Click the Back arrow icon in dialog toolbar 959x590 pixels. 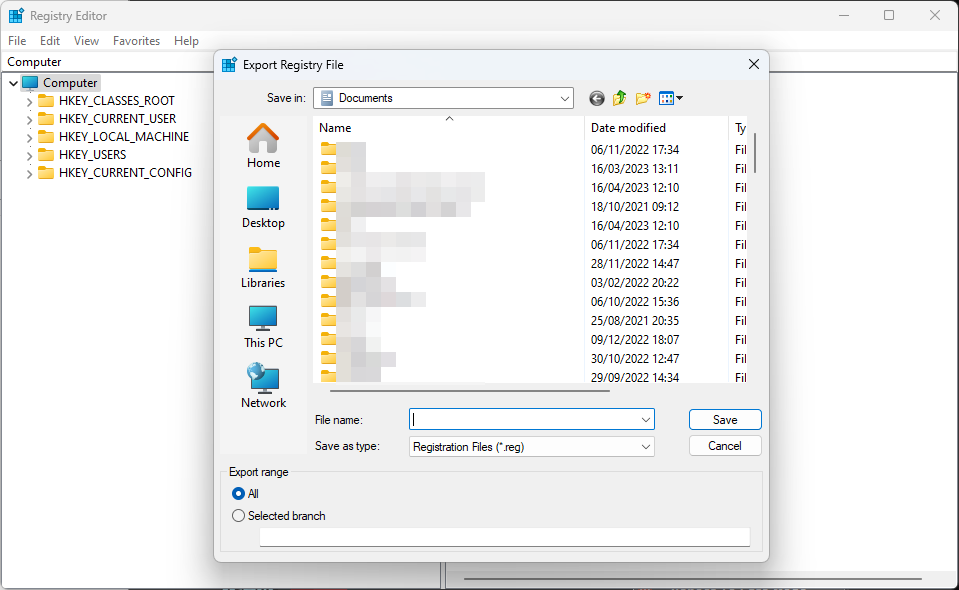(x=597, y=98)
